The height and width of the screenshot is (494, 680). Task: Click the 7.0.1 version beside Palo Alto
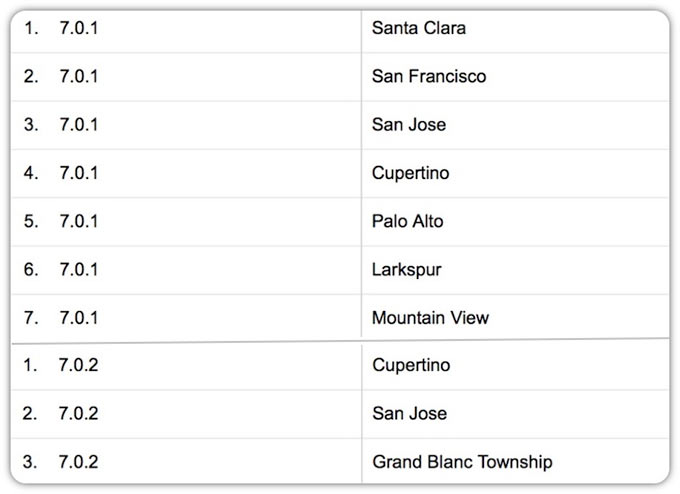[x=79, y=221]
